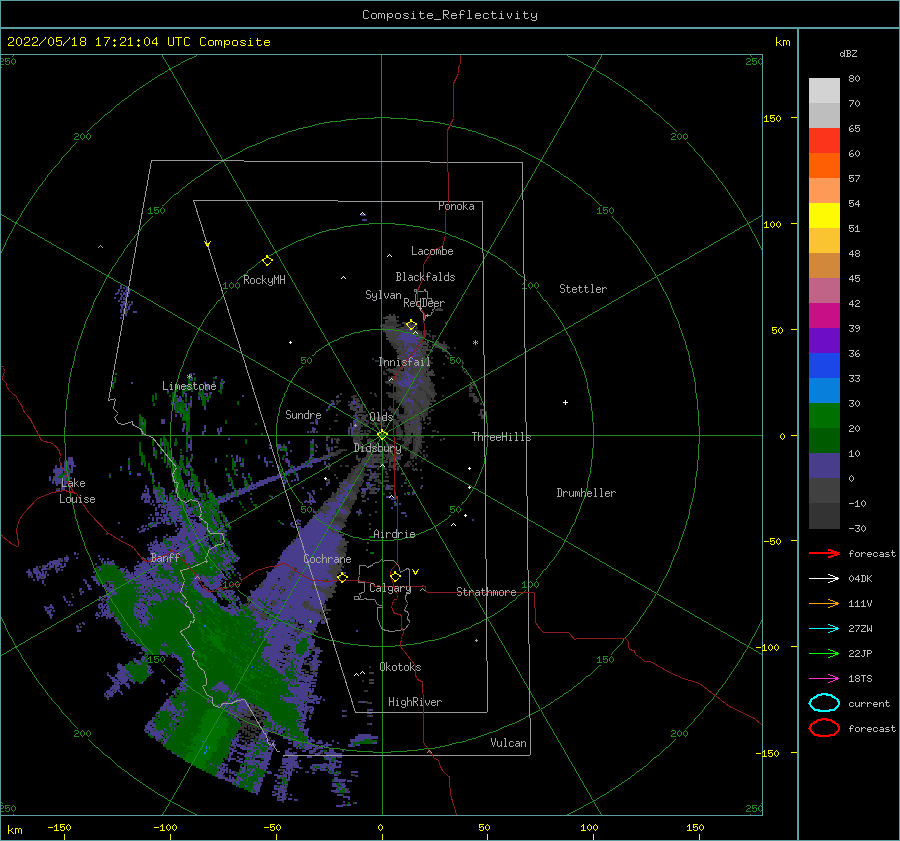This screenshot has width=900, height=841.
Task: Click the Composite_Reflectivity title
Action: [x=450, y=15]
